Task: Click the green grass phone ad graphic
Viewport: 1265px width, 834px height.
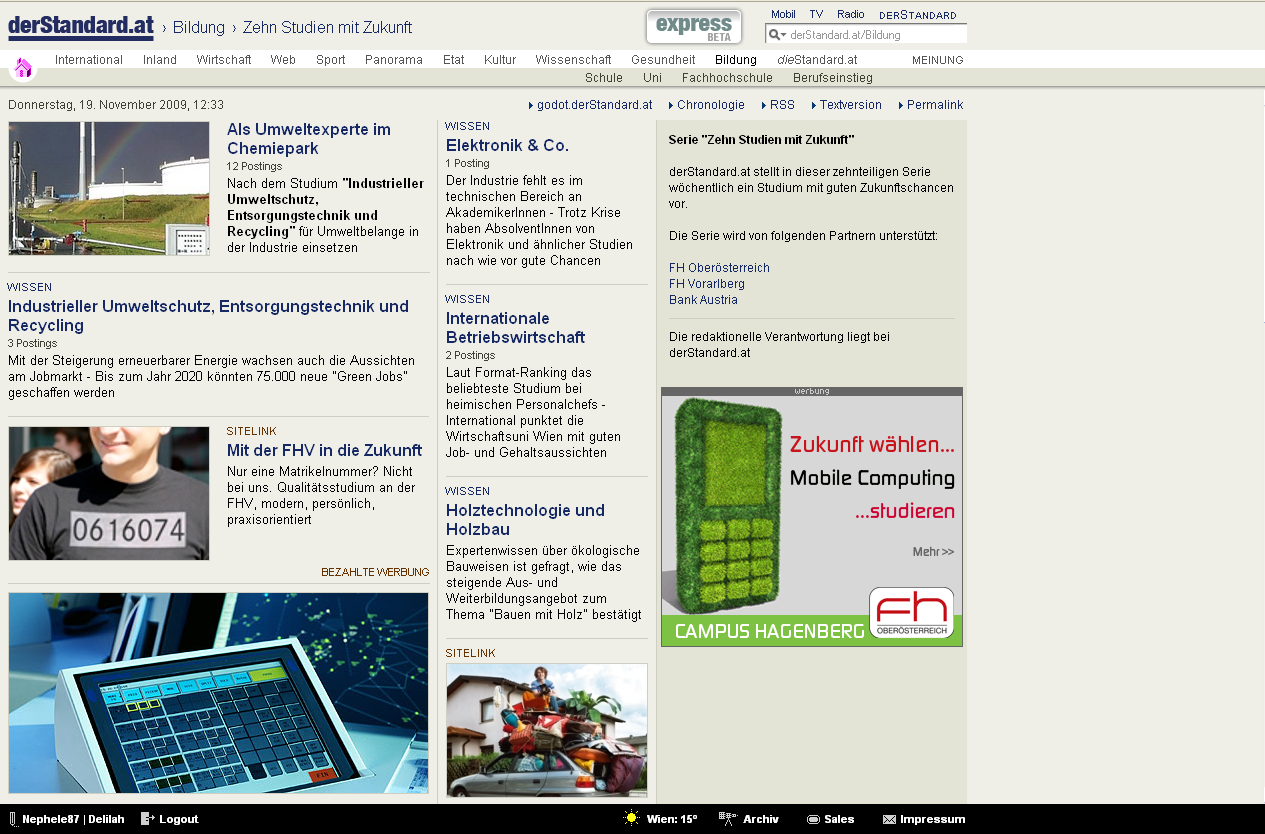Action: coord(727,505)
